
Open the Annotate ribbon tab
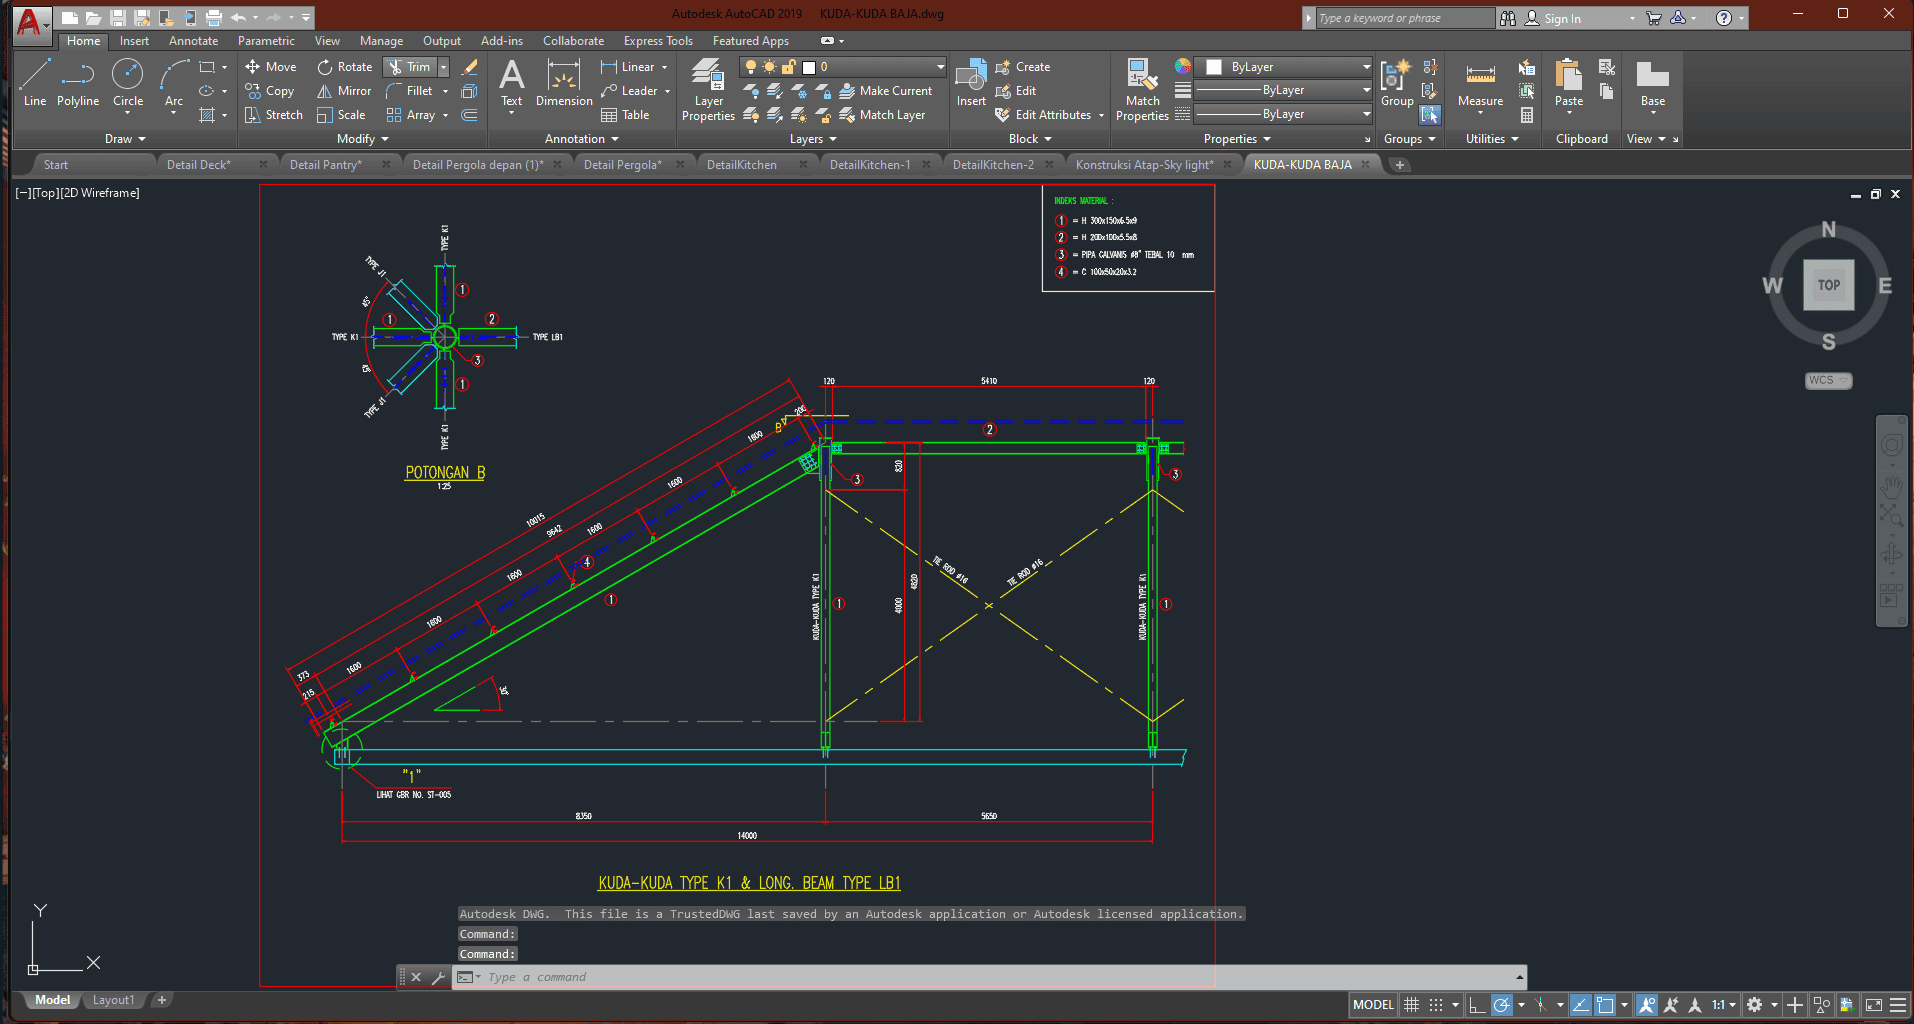(x=193, y=41)
